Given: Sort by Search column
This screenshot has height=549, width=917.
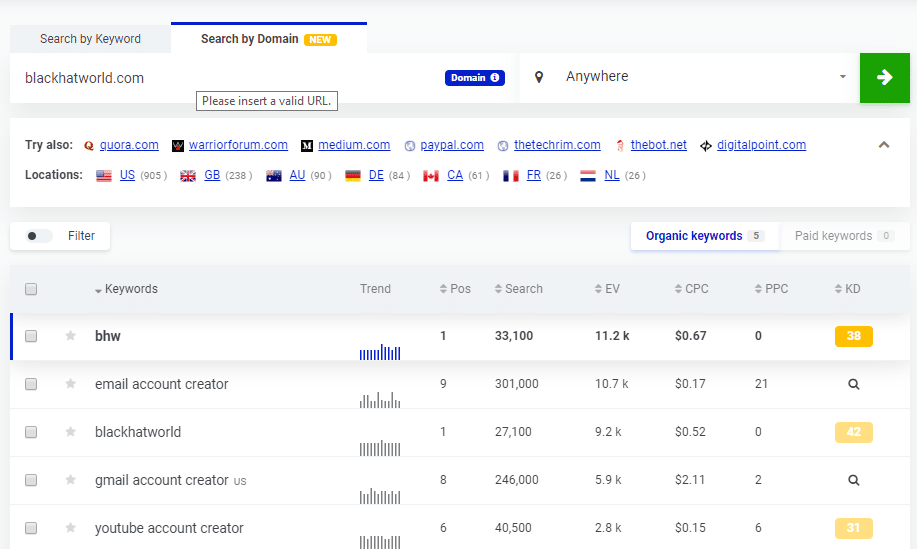Looking at the screenshot, I should coord(519,289).
